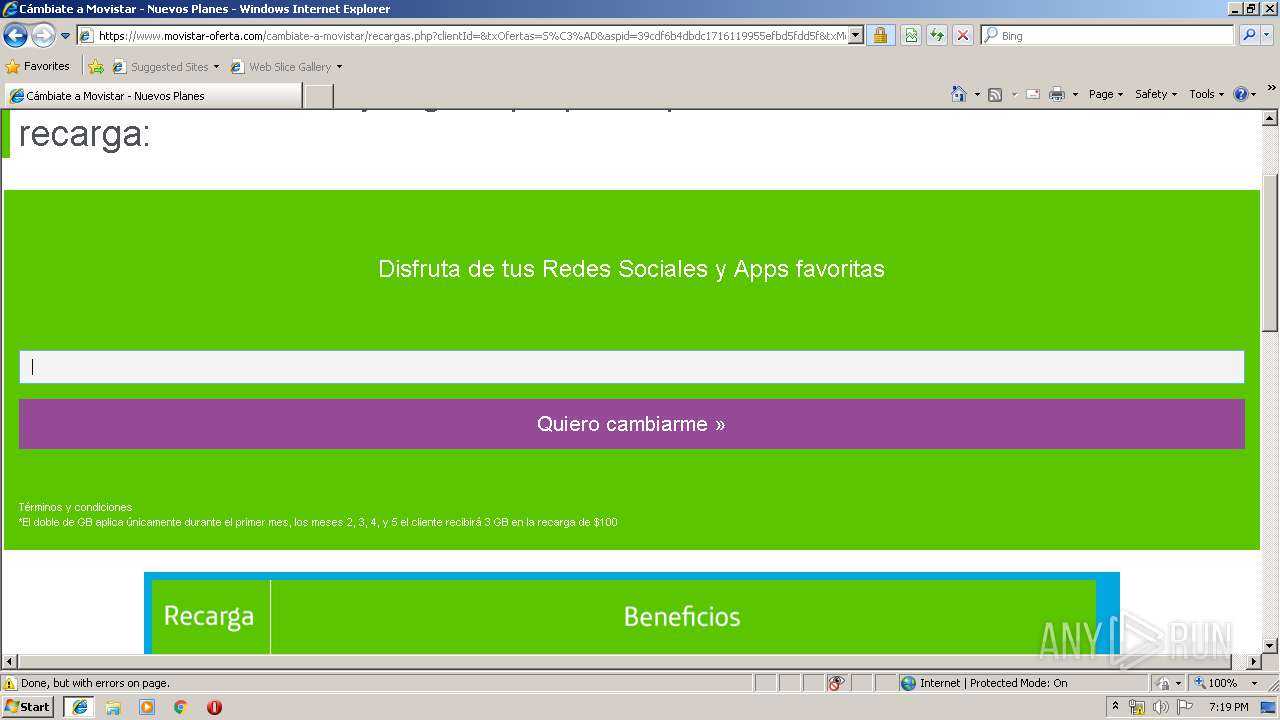Click the address bar URL field
Viewport: 1280px width, 720px height.
tap(462, 36)
